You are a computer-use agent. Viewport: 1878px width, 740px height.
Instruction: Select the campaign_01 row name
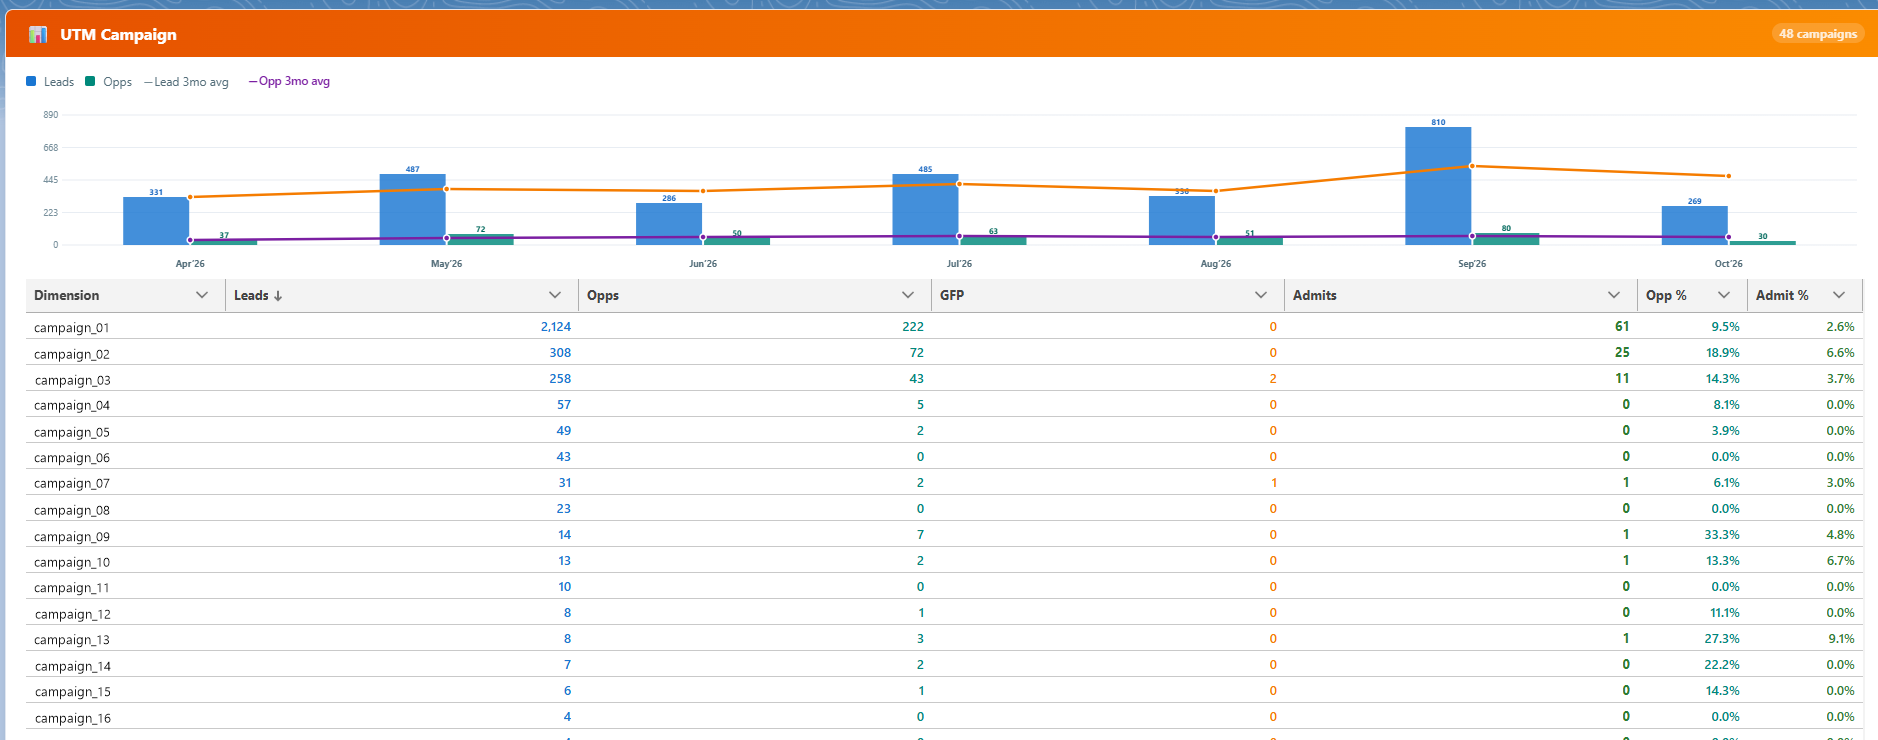[72, 328]
